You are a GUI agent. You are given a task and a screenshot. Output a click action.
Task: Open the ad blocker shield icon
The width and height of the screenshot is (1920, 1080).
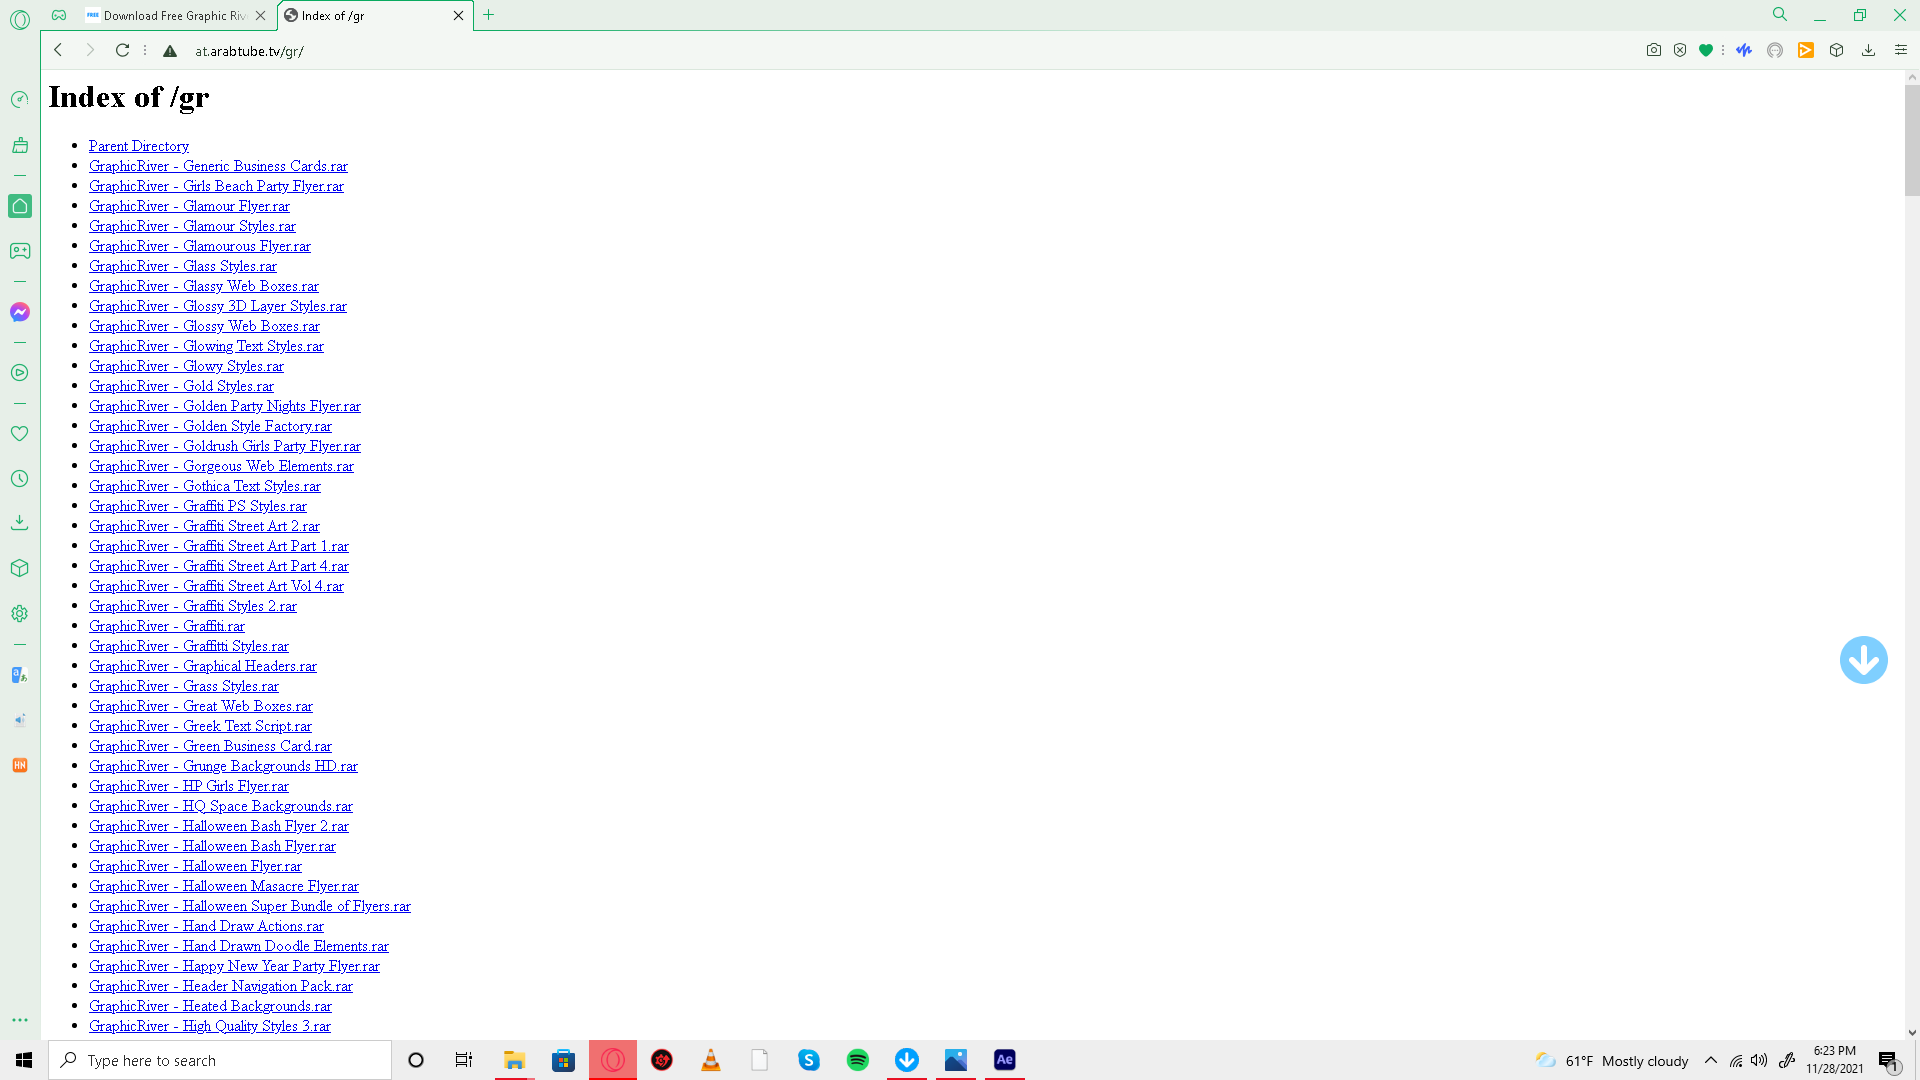[x=1680, y=50]
